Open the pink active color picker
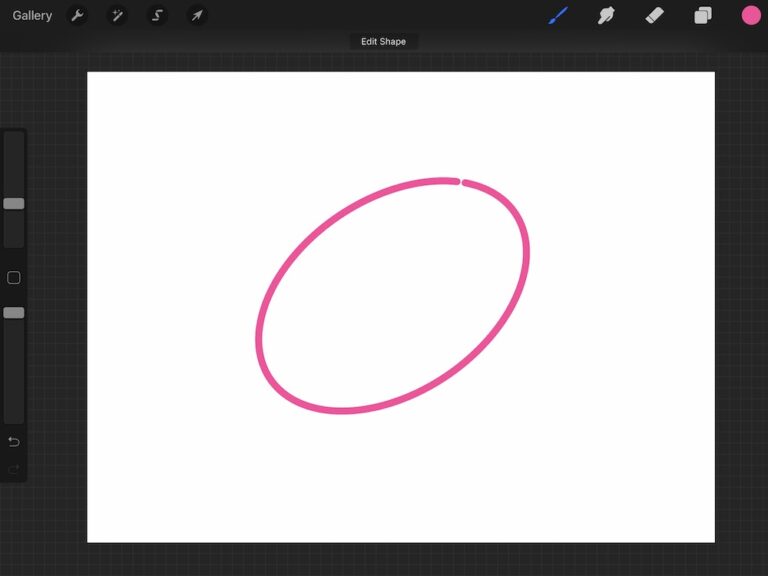 coord(751,15)
